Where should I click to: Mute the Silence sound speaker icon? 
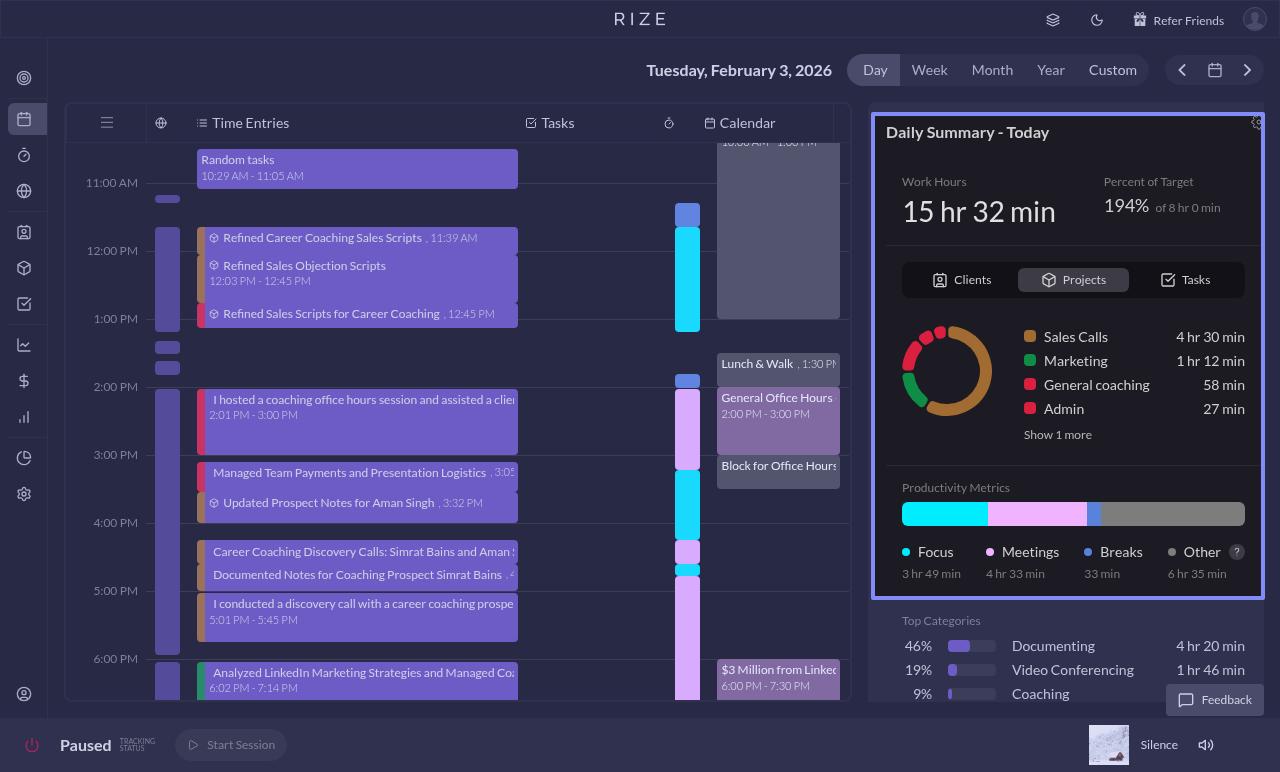pyautogui.click(x=1206, y=745)
